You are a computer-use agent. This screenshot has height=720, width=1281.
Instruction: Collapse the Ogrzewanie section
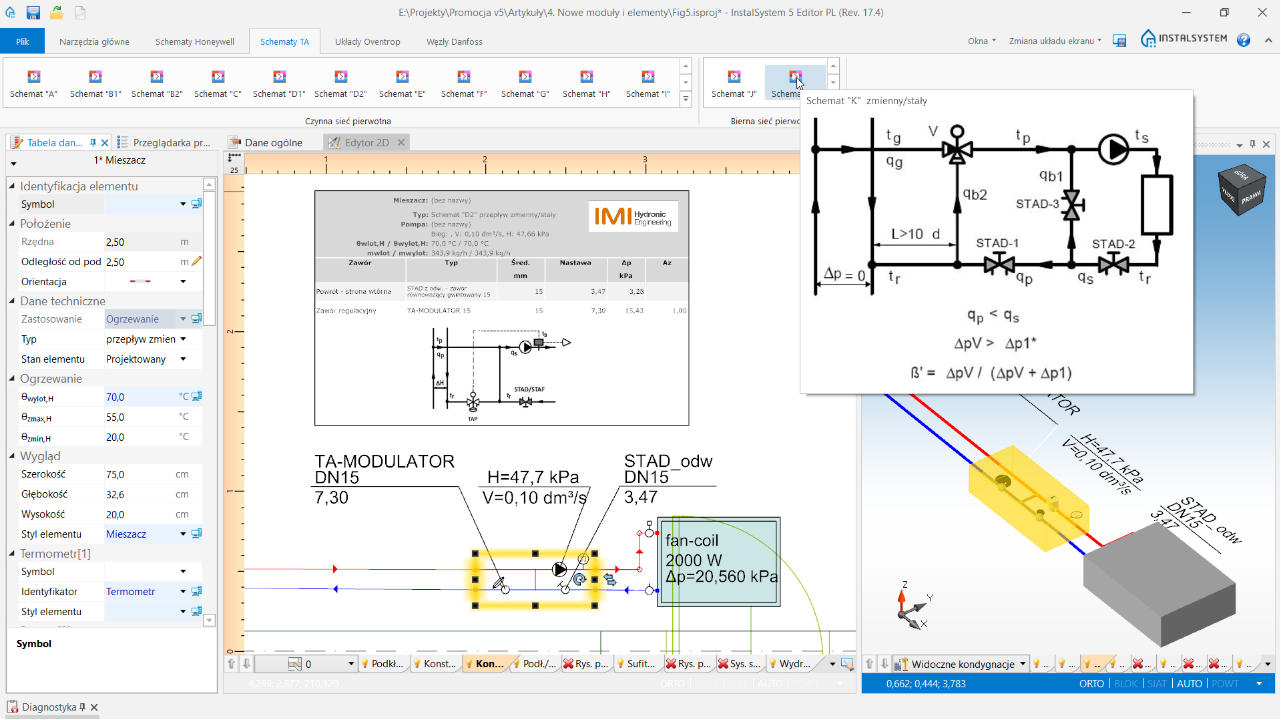12,379
